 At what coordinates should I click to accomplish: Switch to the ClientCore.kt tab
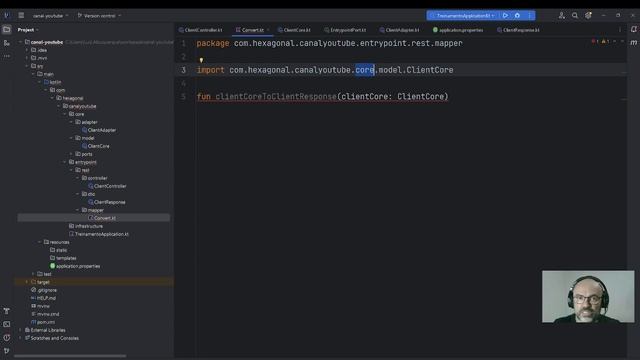294,30
